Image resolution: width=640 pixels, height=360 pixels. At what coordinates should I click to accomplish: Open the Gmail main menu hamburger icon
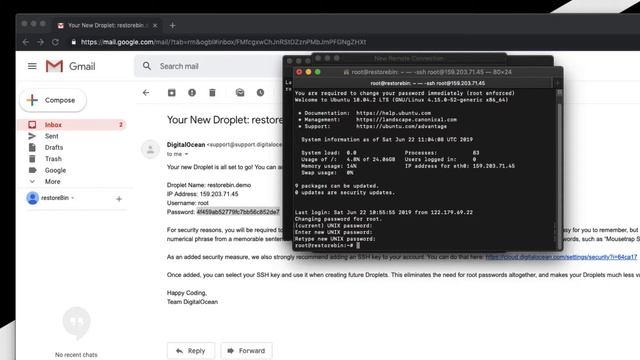[x=32, y=66]
